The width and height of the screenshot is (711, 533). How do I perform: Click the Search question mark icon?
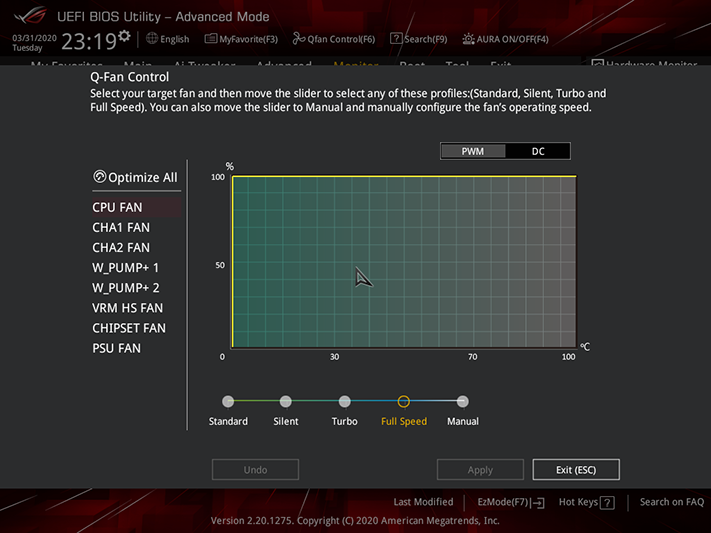[396, 39]
